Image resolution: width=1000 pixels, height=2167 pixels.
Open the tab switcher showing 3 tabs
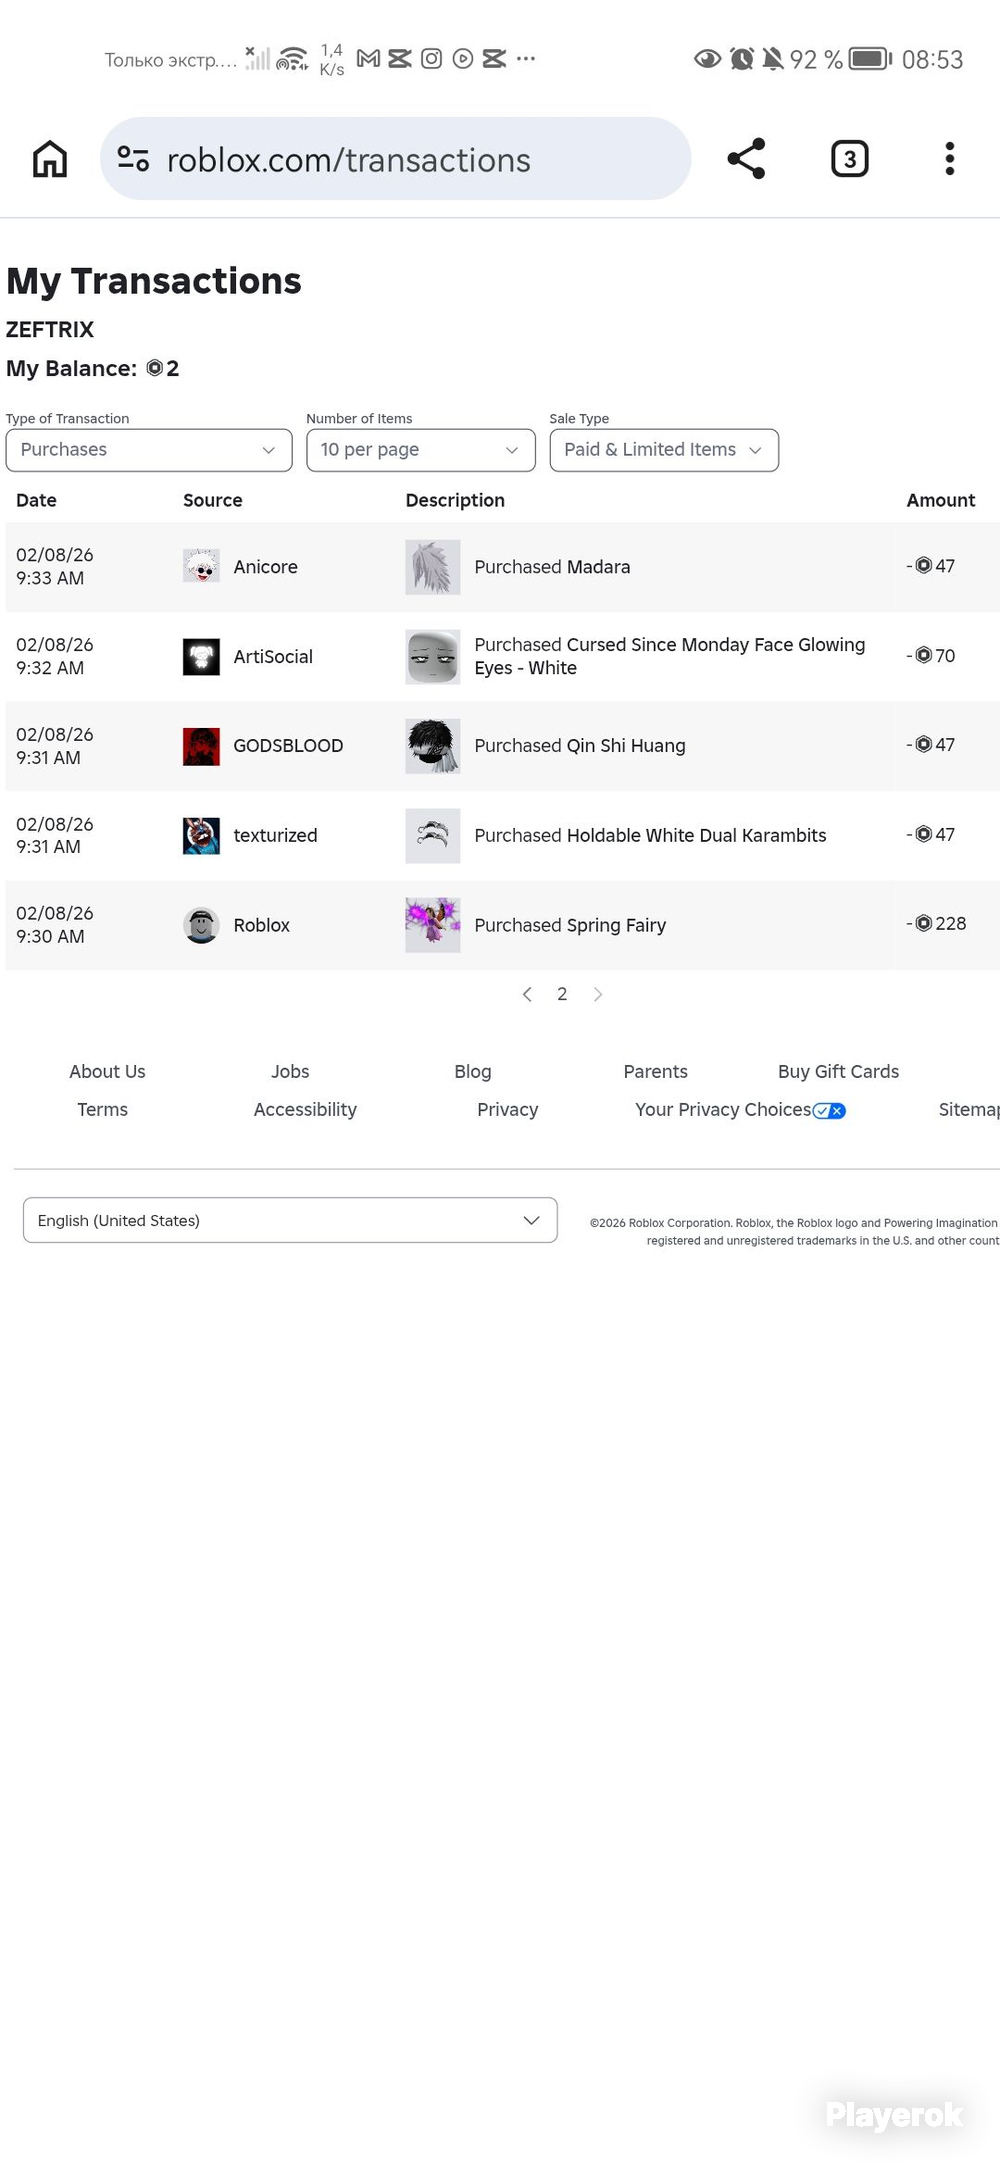[x=850, y=159]
